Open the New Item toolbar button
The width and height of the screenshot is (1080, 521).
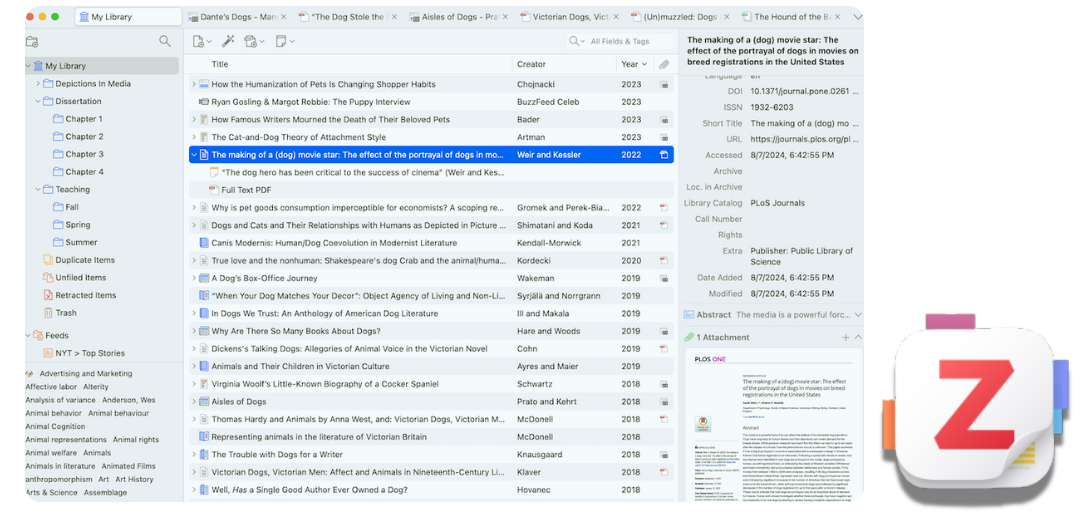click(x=202, y=41)
